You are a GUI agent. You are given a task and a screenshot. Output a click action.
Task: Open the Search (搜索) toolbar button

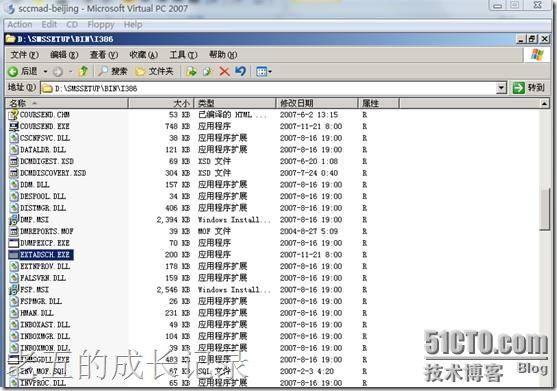point(113,71)
